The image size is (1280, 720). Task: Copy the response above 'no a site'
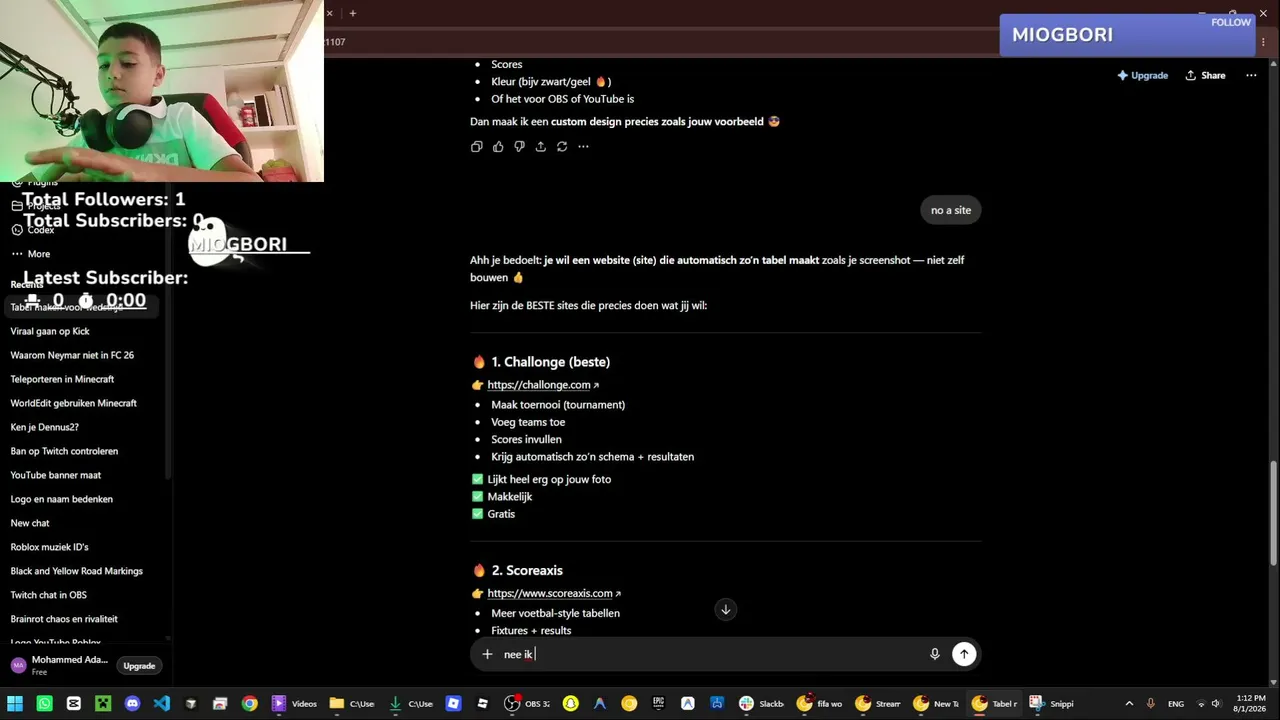(476, 147)
